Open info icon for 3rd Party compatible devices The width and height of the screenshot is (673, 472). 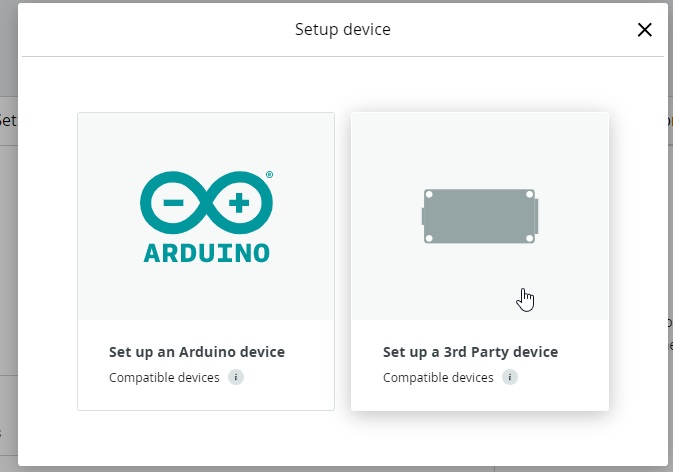[510, 377]
